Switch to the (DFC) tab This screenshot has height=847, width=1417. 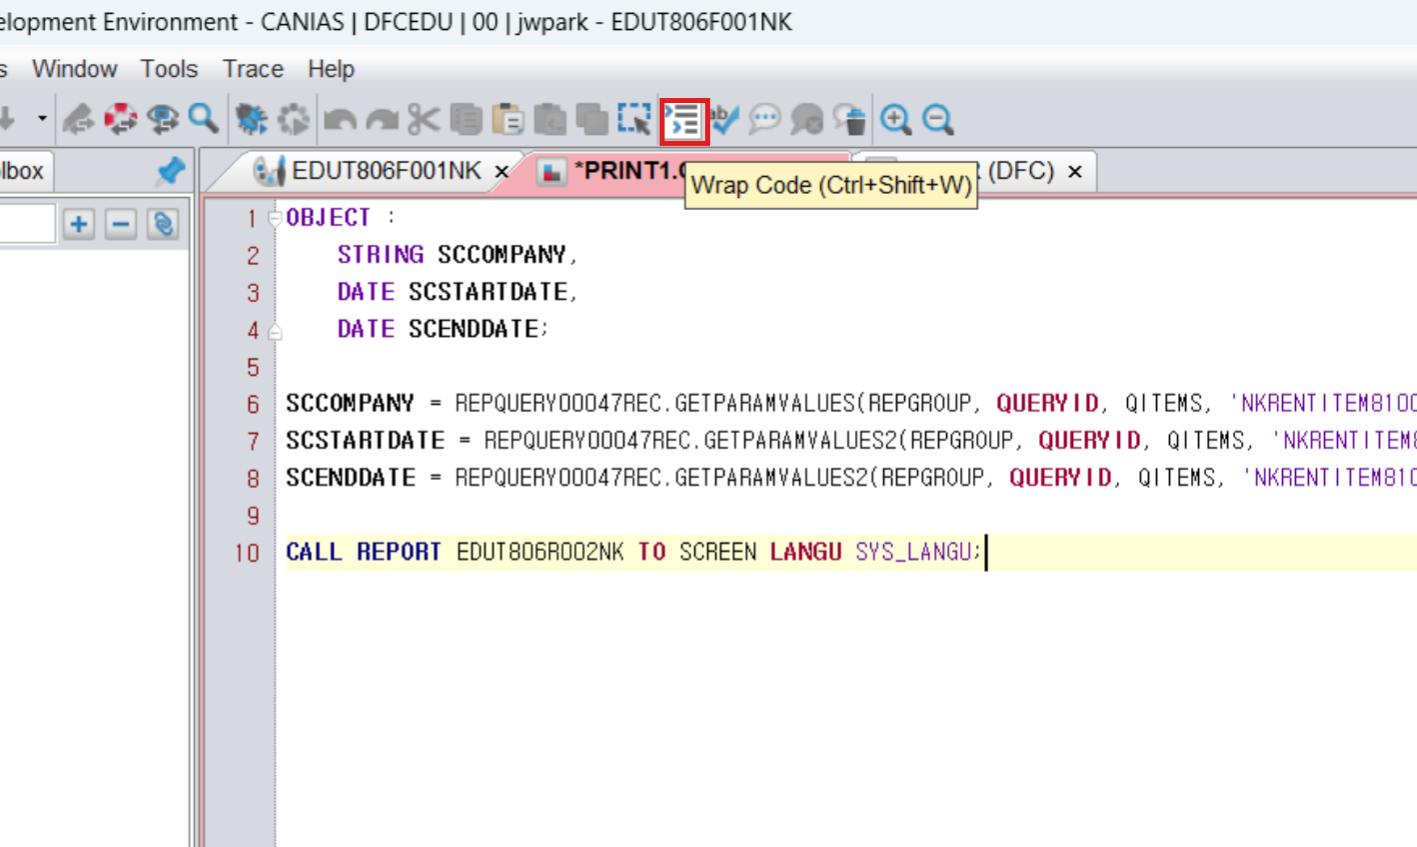point(1020,171)
